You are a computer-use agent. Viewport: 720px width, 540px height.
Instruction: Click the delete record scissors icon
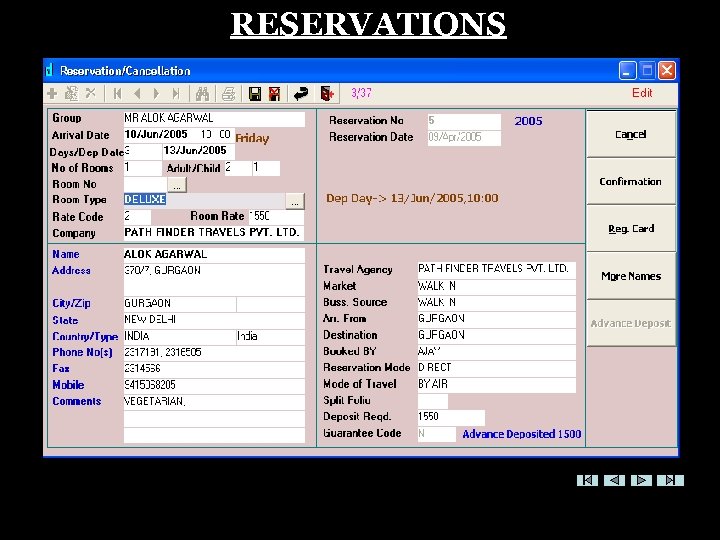pyautogui.click(x=90, y=93)
